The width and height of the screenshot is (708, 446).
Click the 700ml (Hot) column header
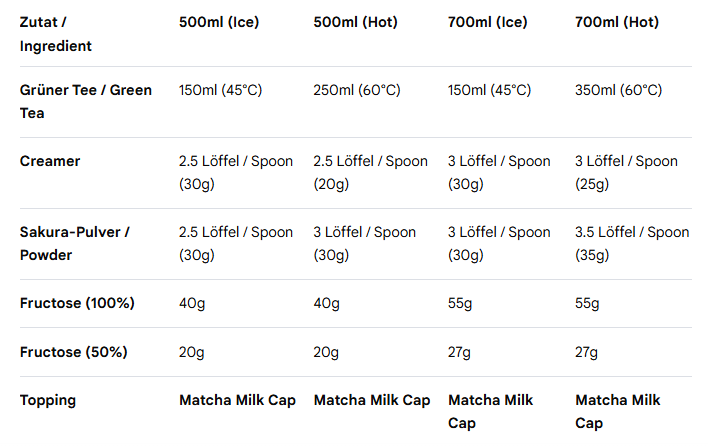617,21
